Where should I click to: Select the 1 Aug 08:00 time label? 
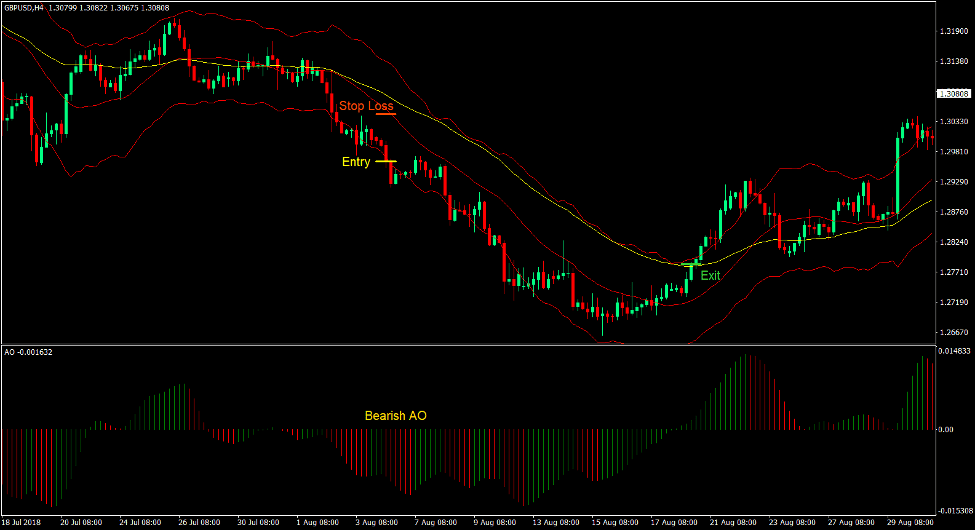click(318, 523)
